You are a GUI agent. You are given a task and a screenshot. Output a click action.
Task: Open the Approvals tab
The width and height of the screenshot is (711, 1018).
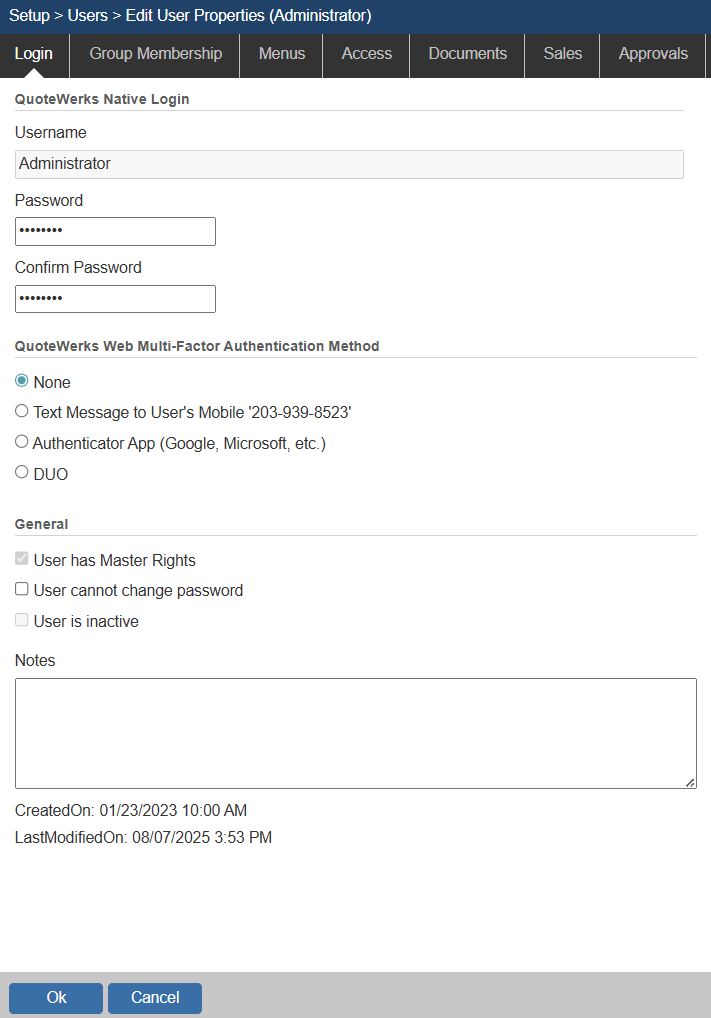point(653,54)
